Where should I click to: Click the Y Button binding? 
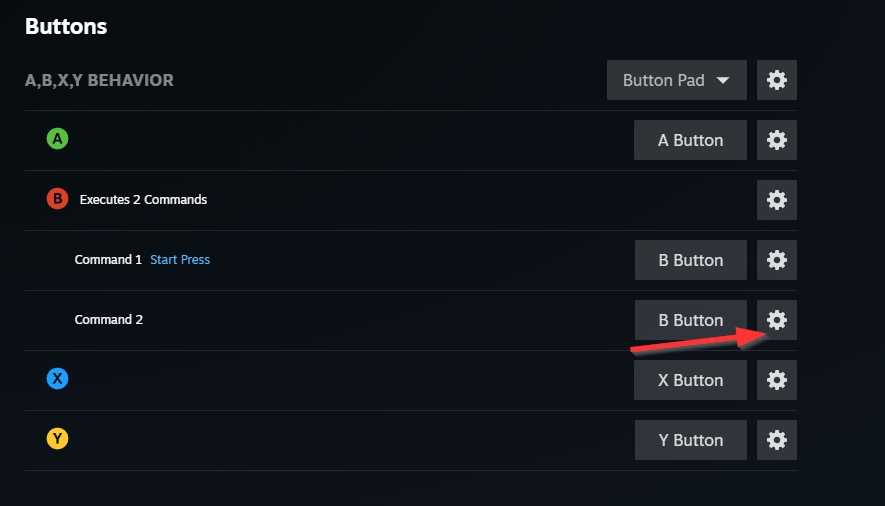click(690, 440)
